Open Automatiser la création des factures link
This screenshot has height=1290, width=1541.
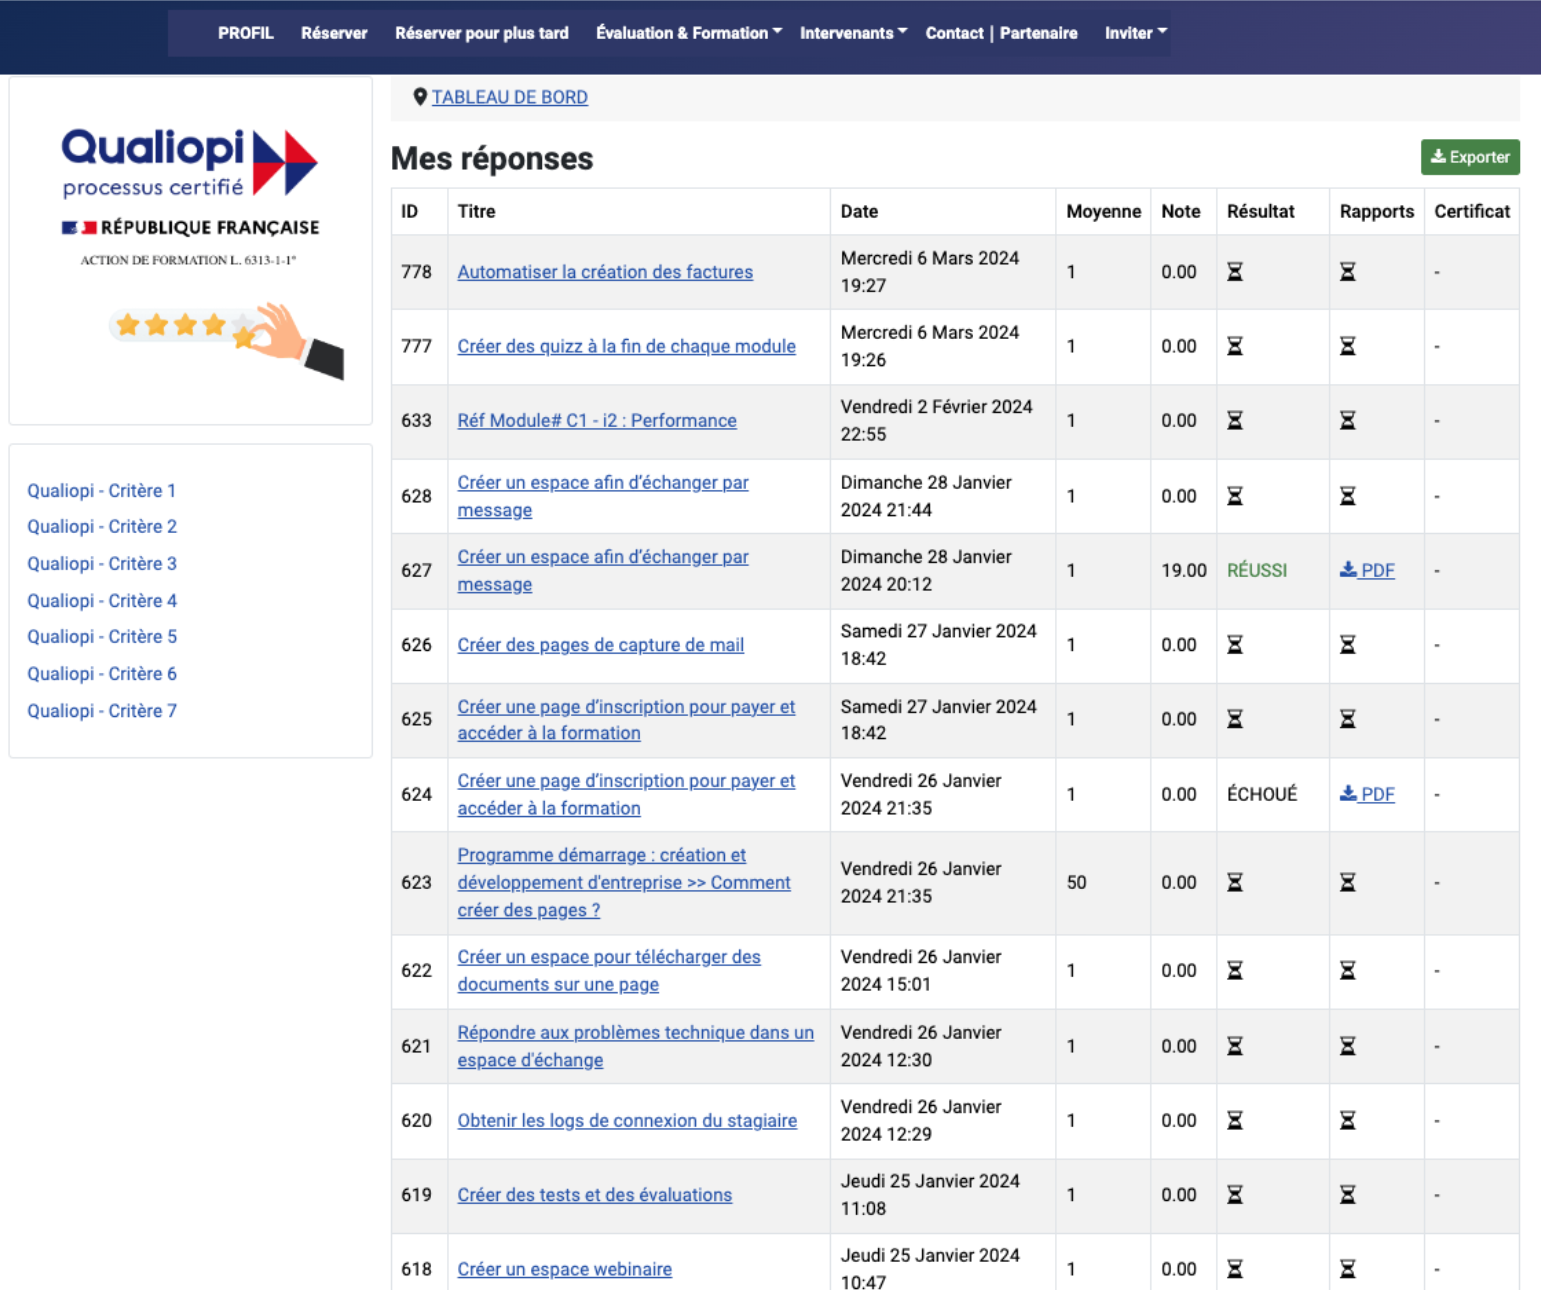pyautogui.click(x=605, y=272)
